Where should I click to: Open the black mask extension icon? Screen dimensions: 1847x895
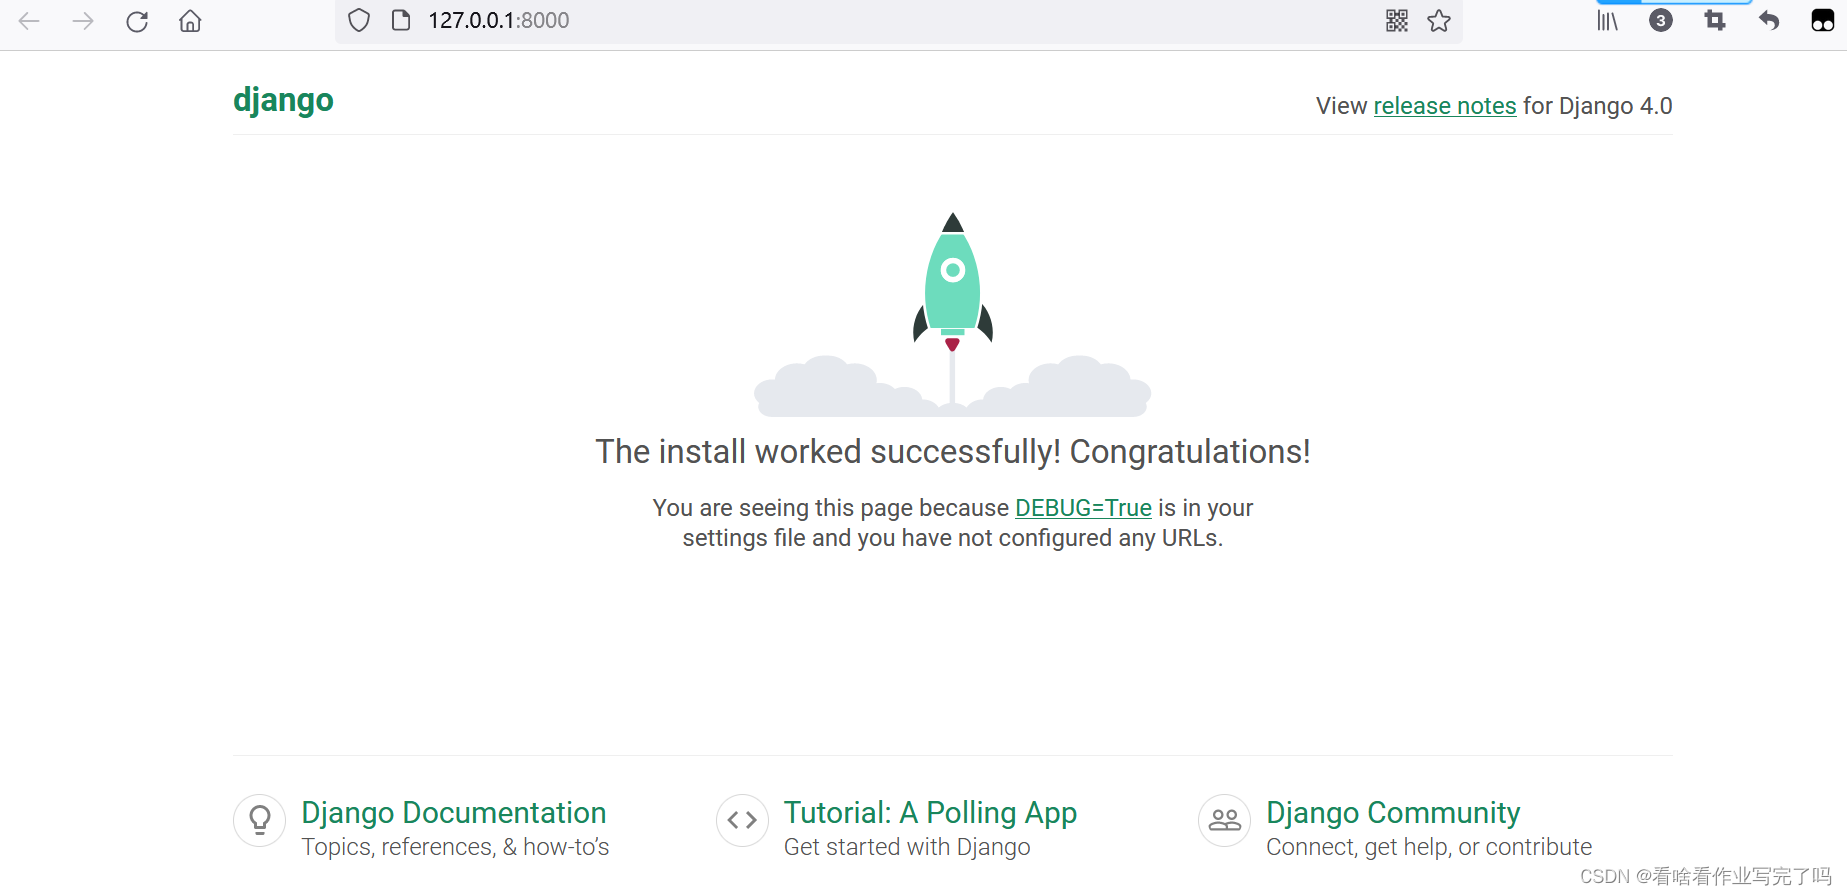click(x=1823, y=20)
